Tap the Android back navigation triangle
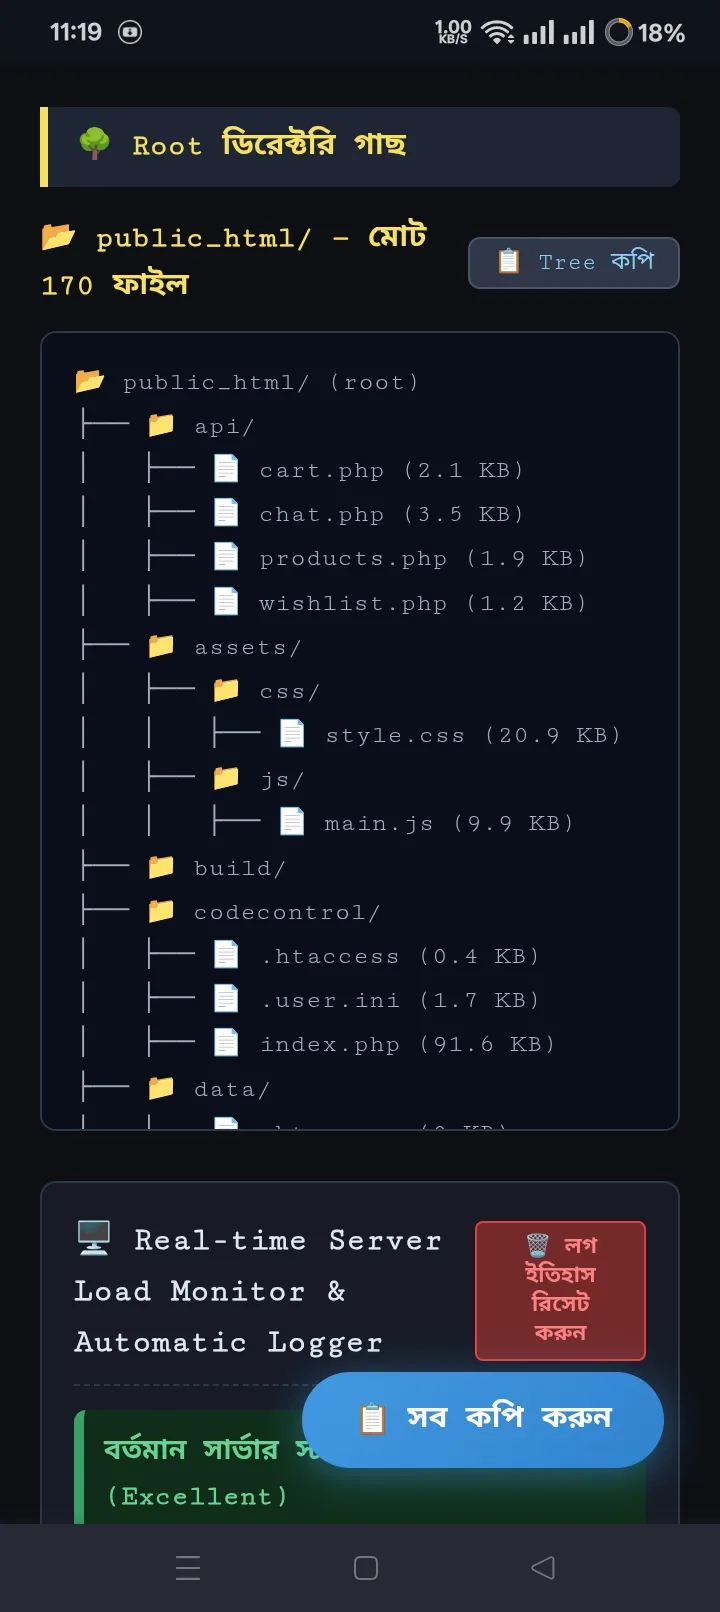This screenshot has height=1612, width=720. pyautogui.click(x=543, y=1567)
